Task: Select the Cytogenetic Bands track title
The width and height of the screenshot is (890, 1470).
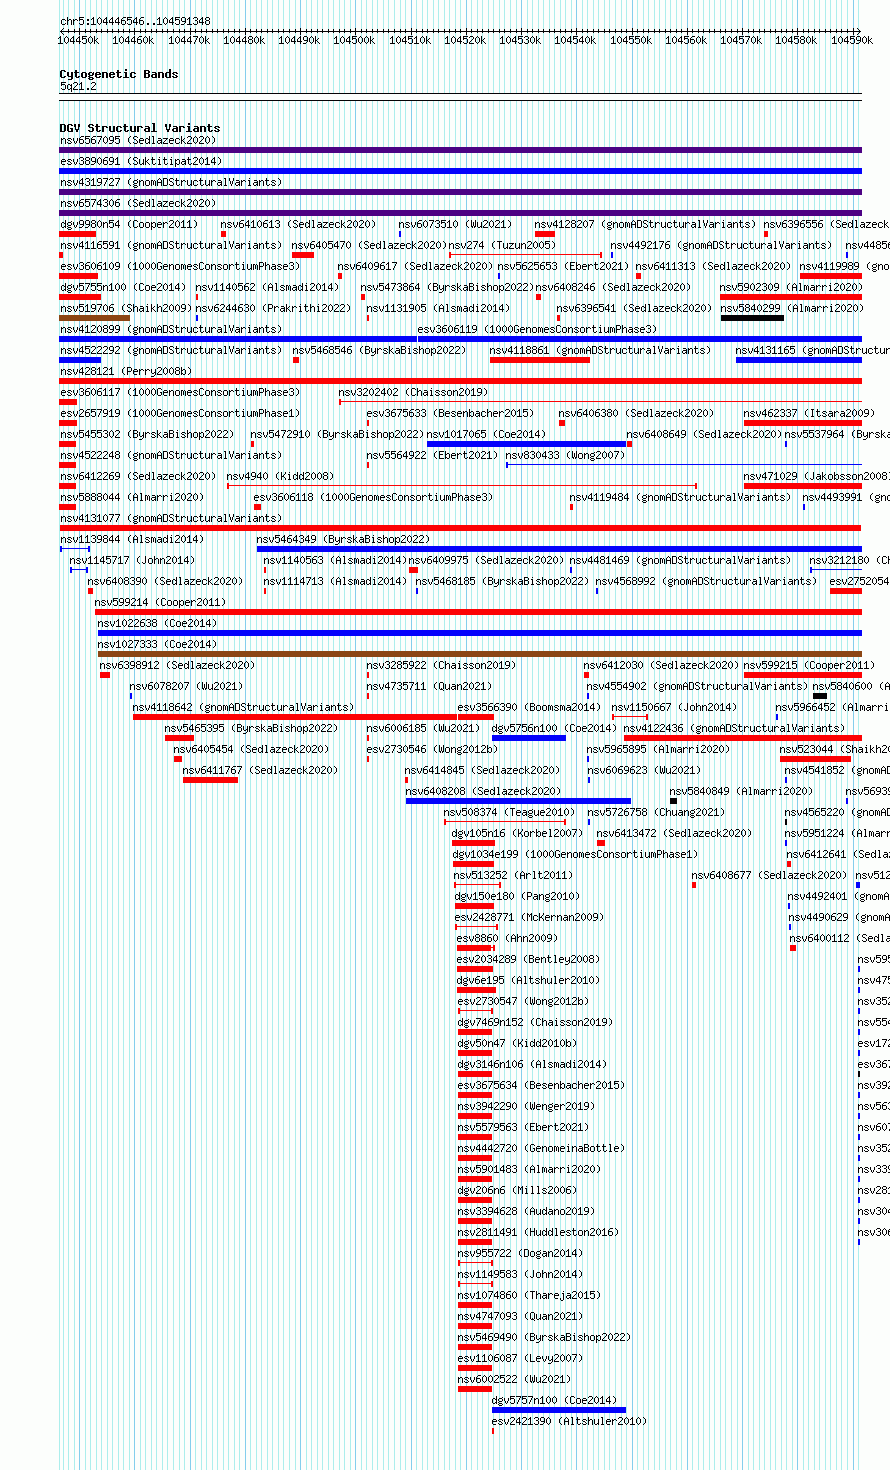Action: pyautogui.click(x=119, y=74)
